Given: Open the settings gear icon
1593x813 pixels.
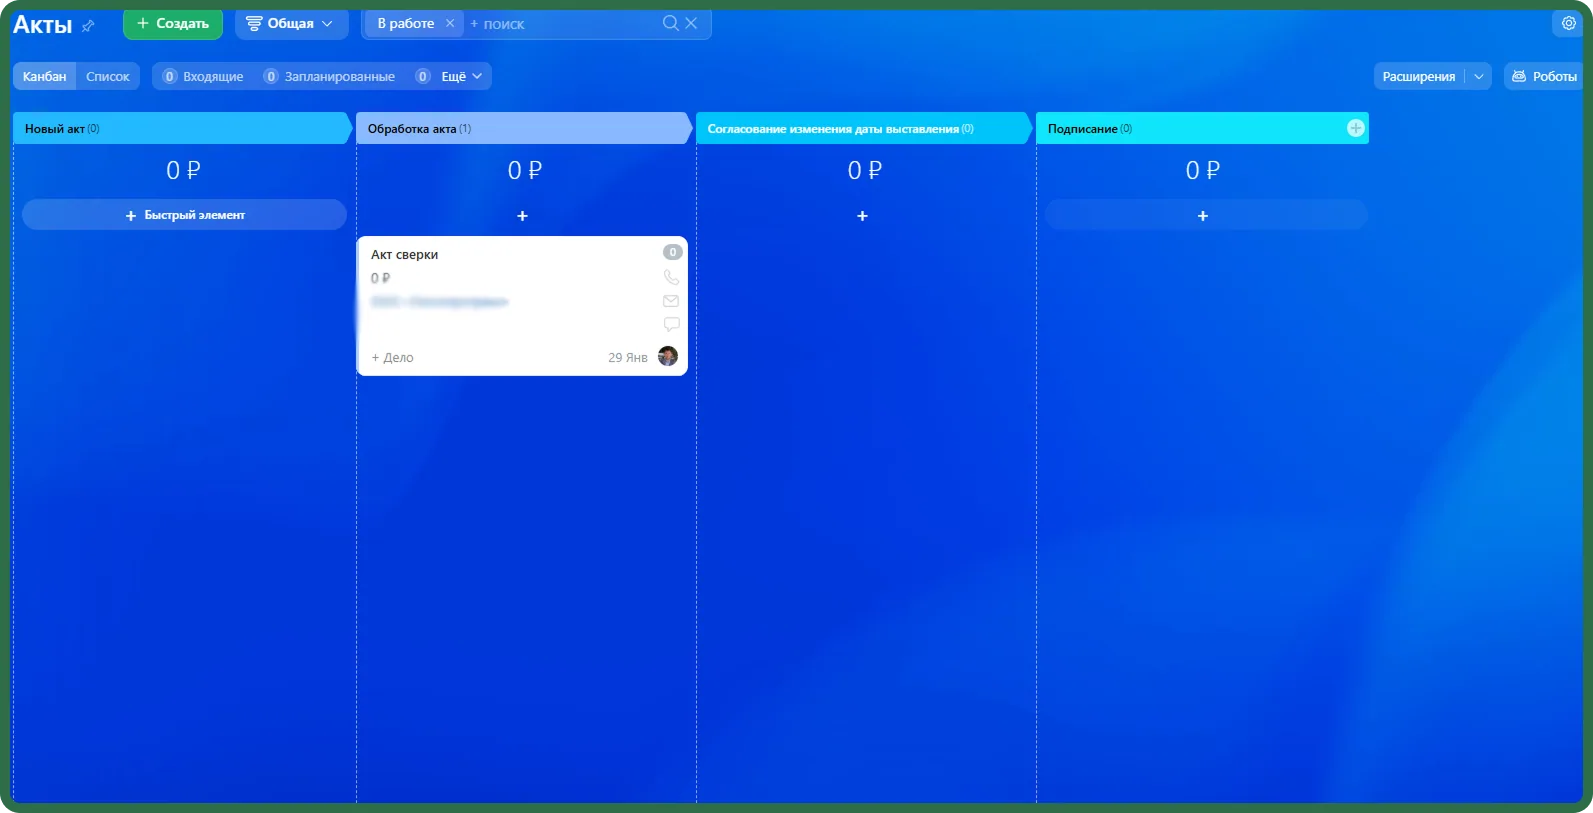Looking at the screenshot, I should click(x=1568, y=23).
